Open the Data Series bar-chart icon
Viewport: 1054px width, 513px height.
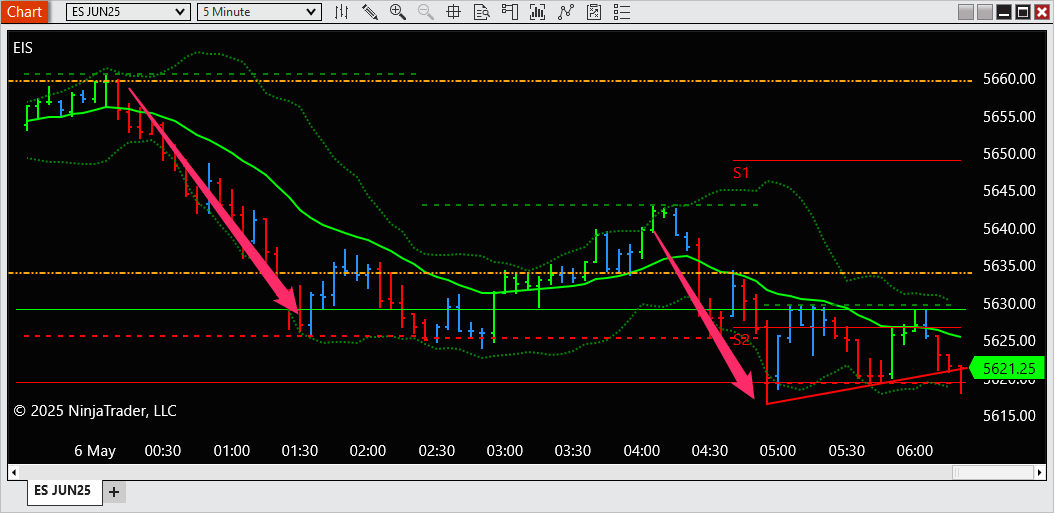point(537,11)
